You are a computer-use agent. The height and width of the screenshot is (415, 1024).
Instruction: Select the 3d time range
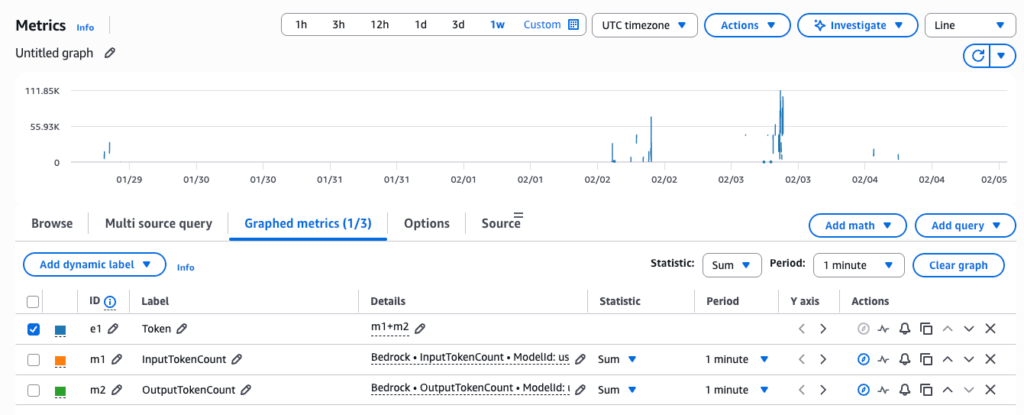458,25
